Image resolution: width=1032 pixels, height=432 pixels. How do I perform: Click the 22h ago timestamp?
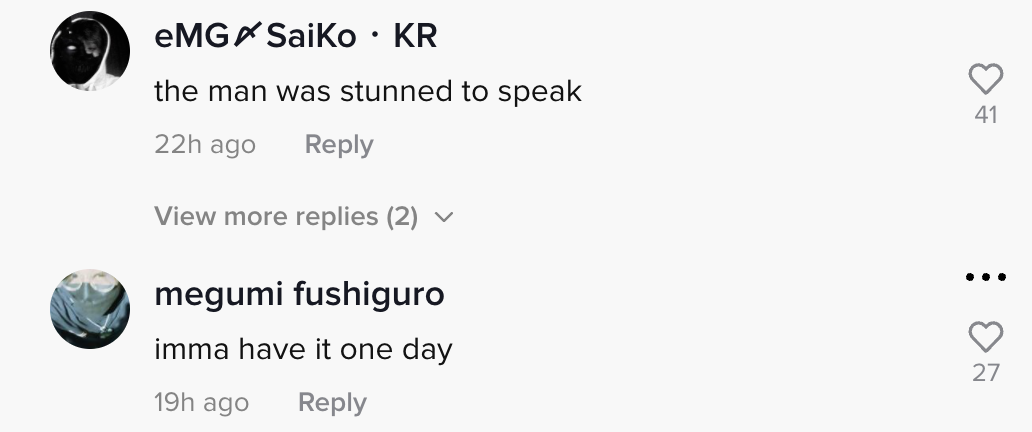[x=205, y=145]
